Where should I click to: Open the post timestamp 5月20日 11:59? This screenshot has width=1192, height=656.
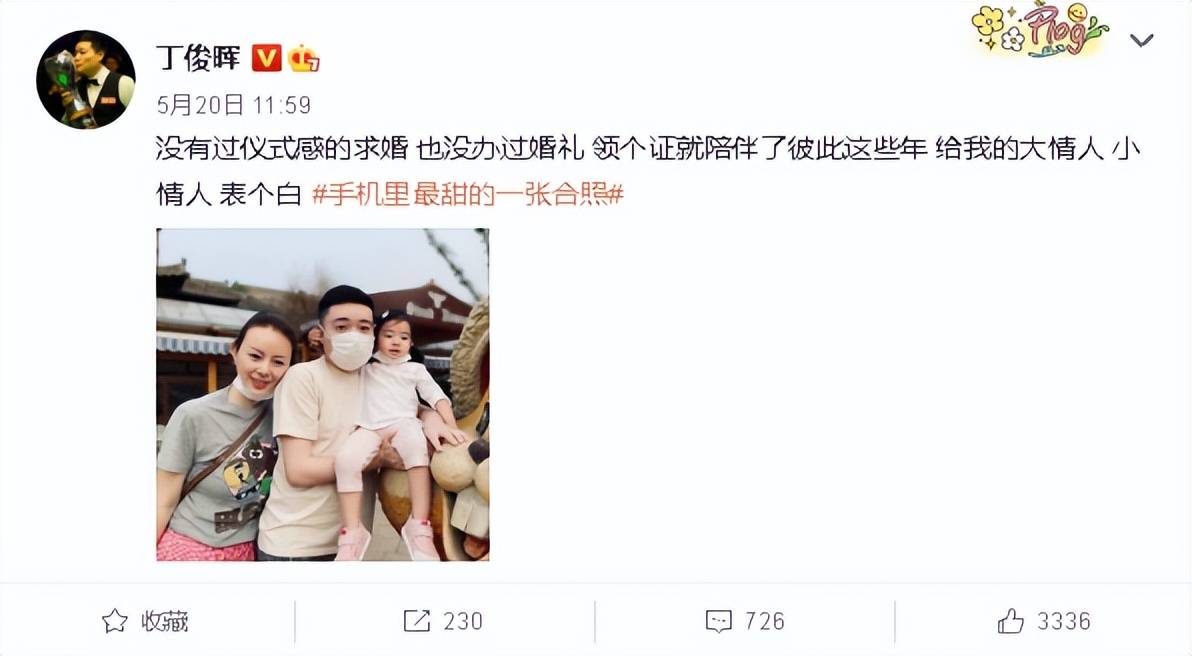pyautogui.click(x=234, y=105)
